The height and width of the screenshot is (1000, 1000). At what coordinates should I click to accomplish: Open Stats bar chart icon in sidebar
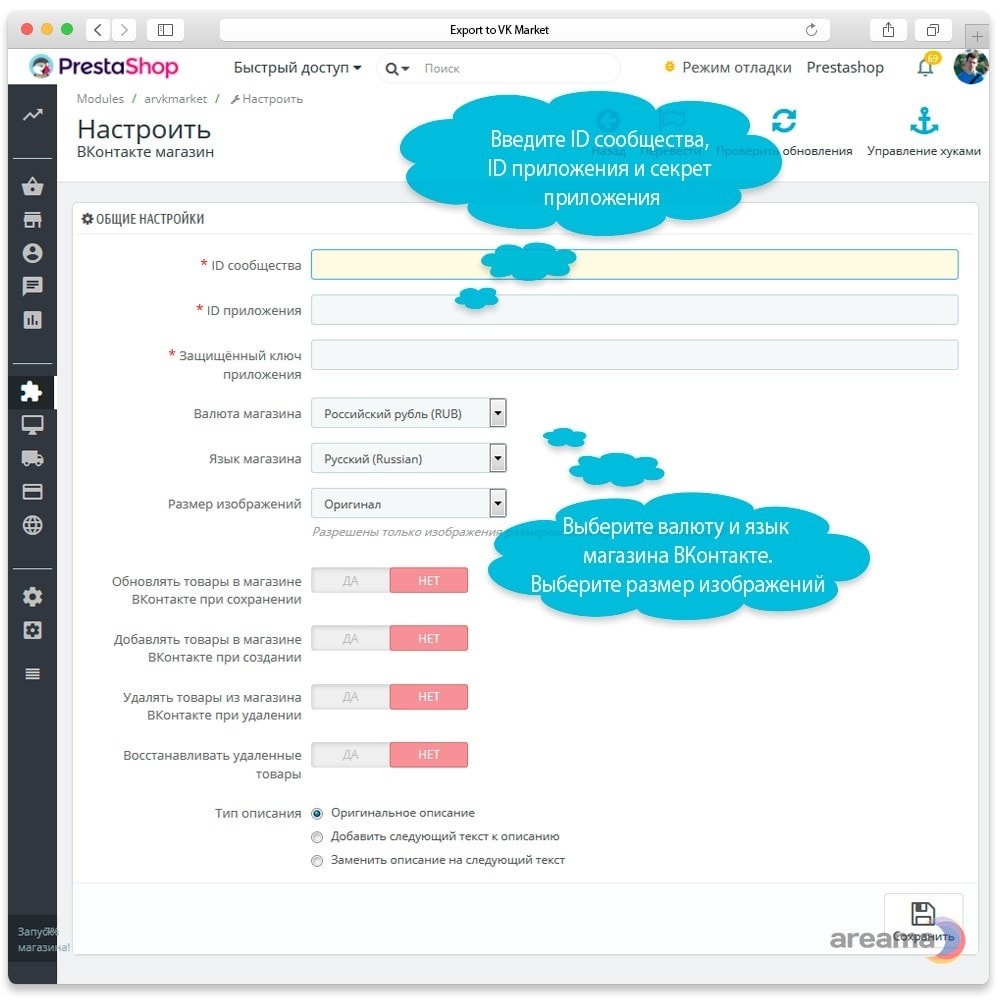(33, 320)
